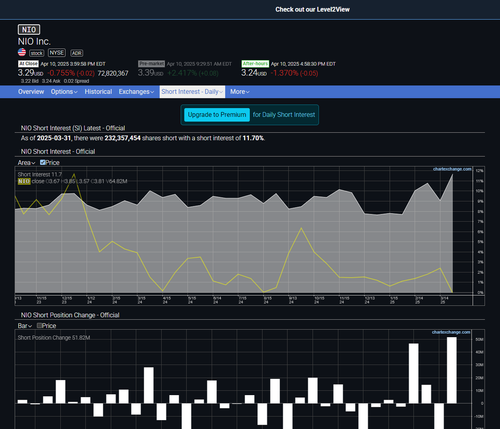Click NIO Short Position Change - Official heading
The image size is (500, 429).
pyautogui.click(x=70, y=315)
